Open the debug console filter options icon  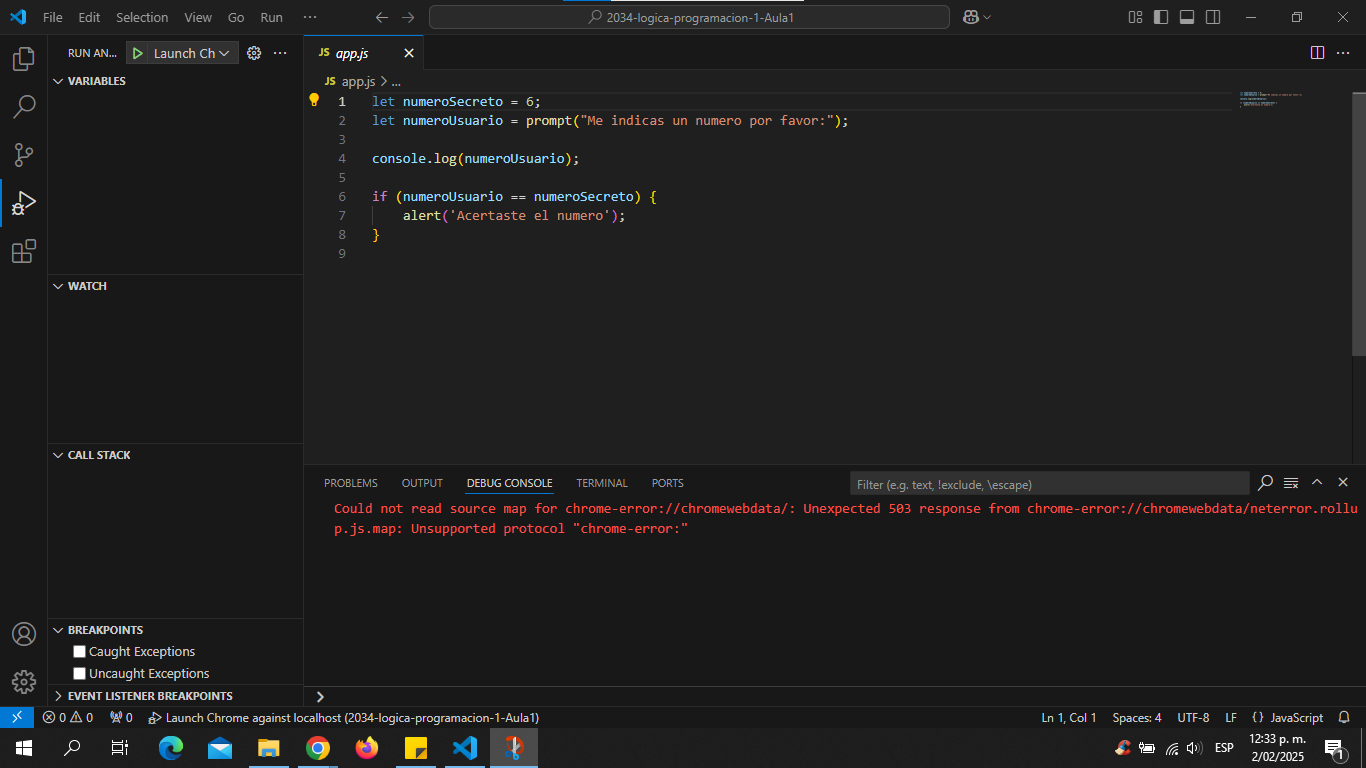pyautogui.click(x=1265, y=483)
